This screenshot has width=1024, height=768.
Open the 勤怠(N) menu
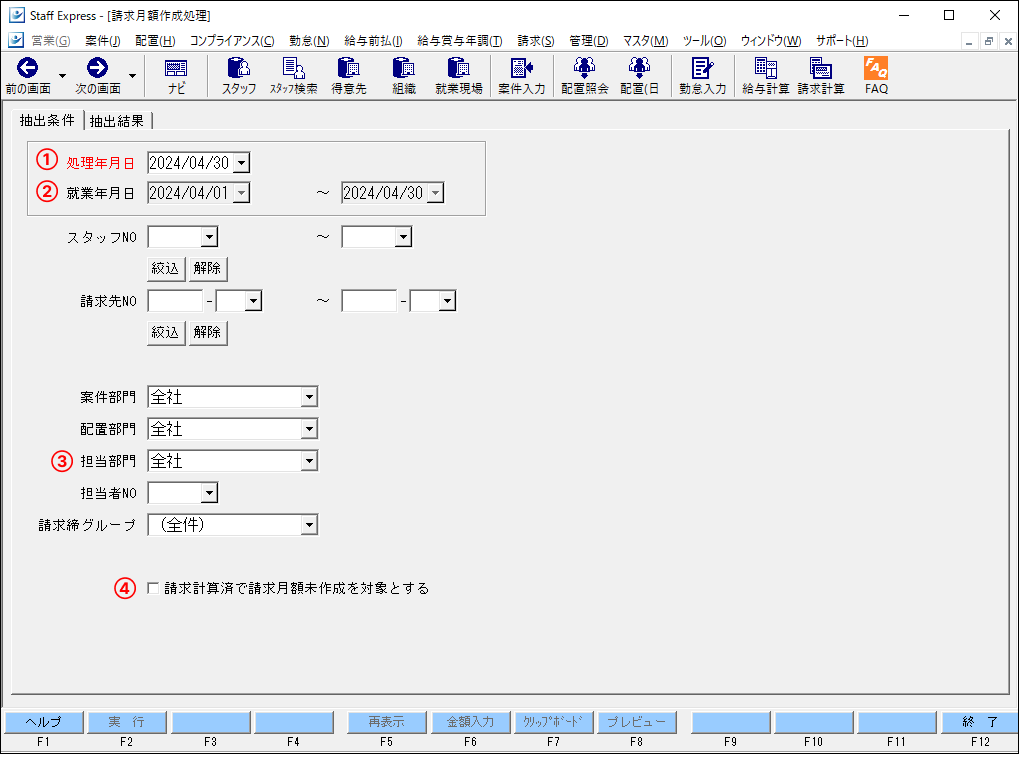309,40
